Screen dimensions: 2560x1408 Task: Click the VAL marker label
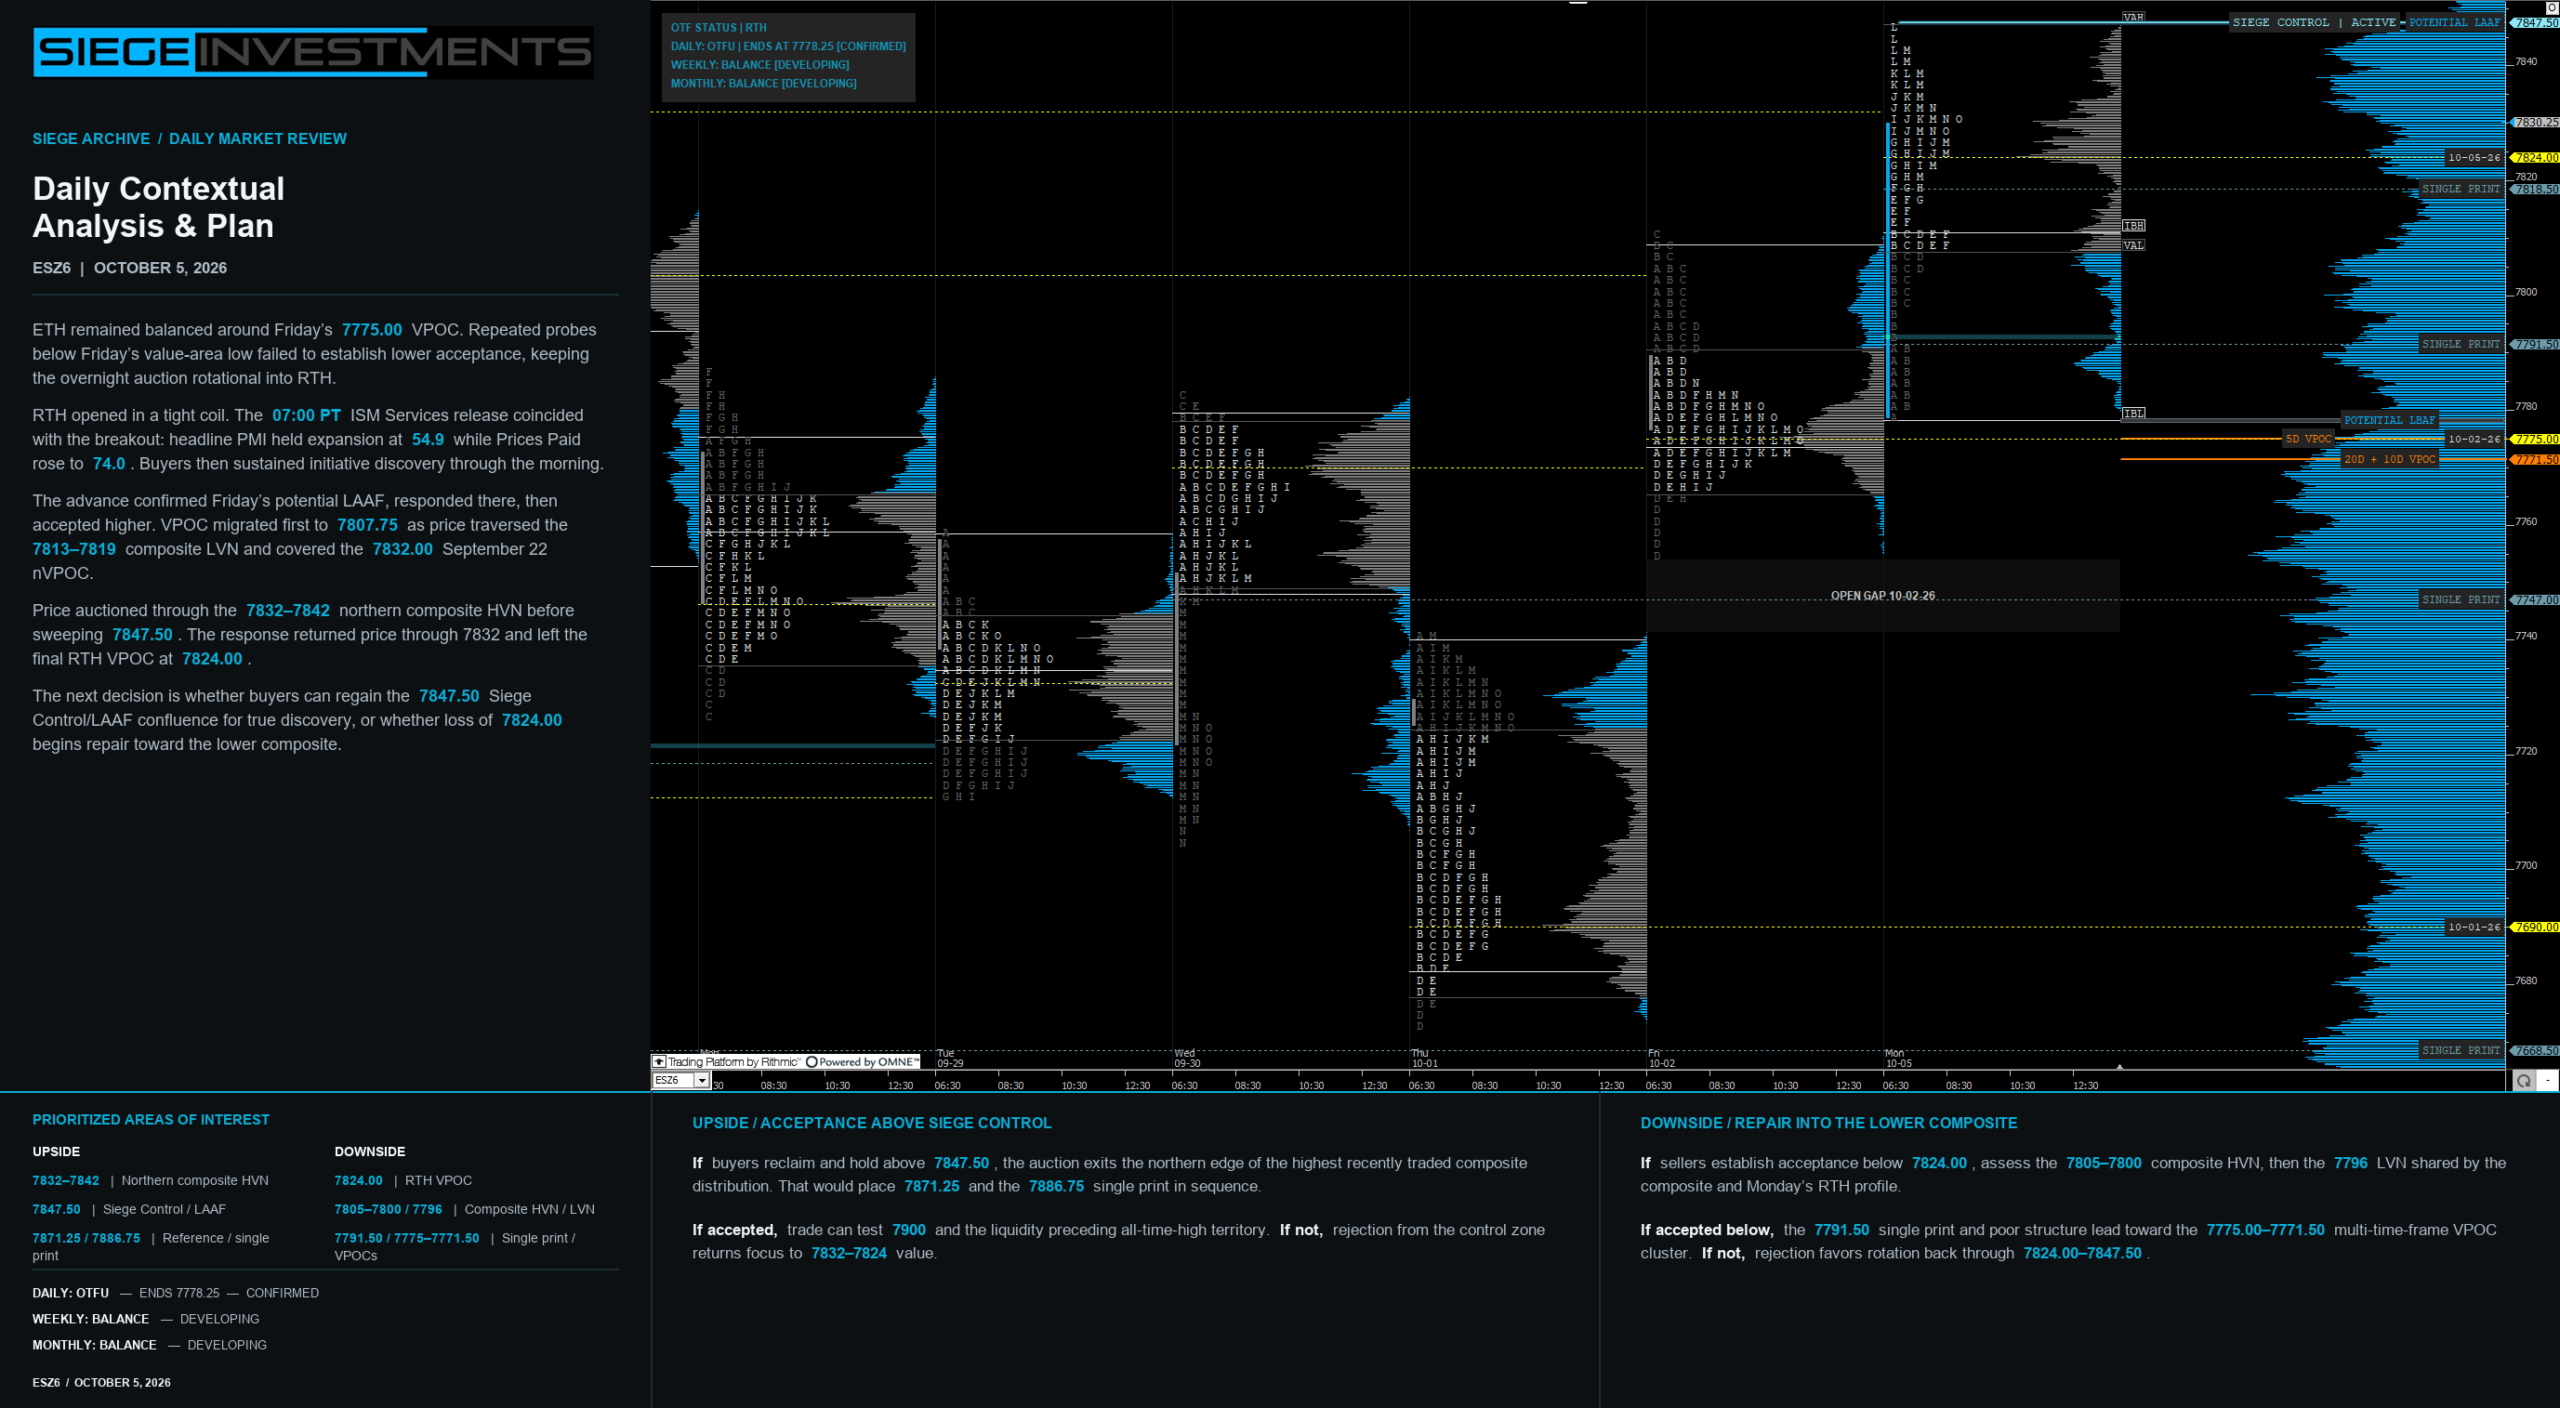(2133, 245)
